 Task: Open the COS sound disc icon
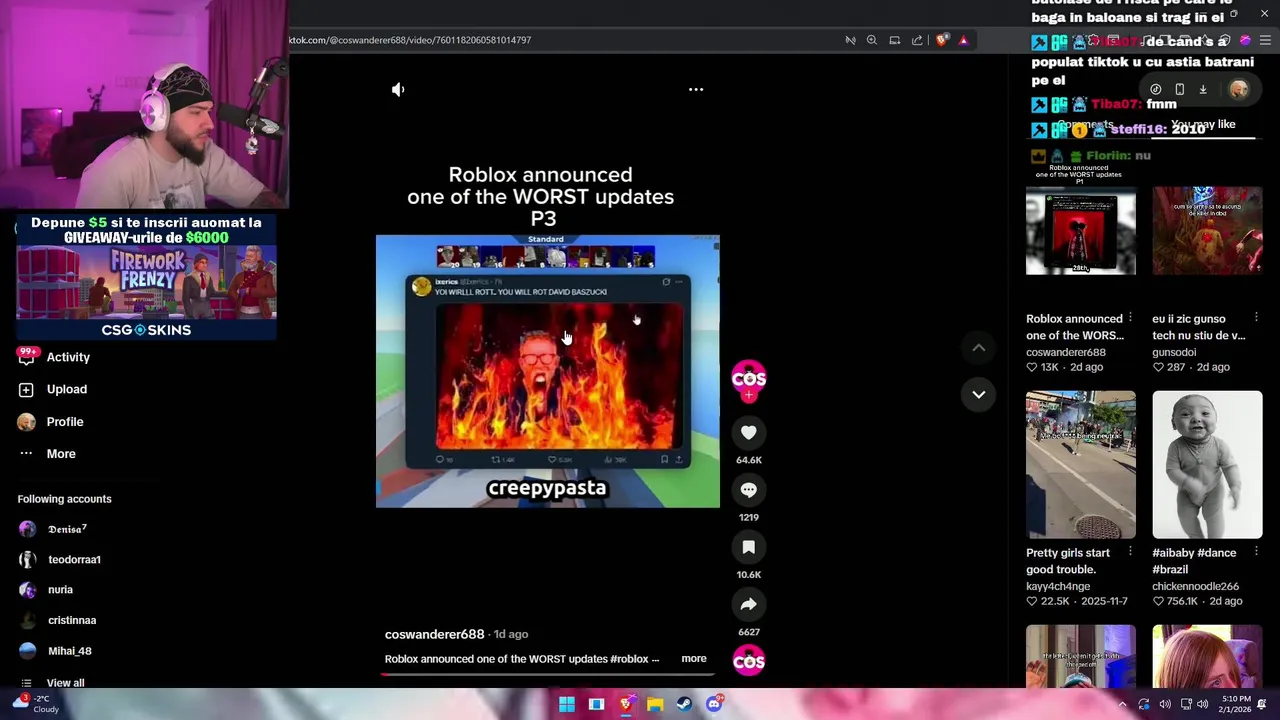[x=749, y=661]
